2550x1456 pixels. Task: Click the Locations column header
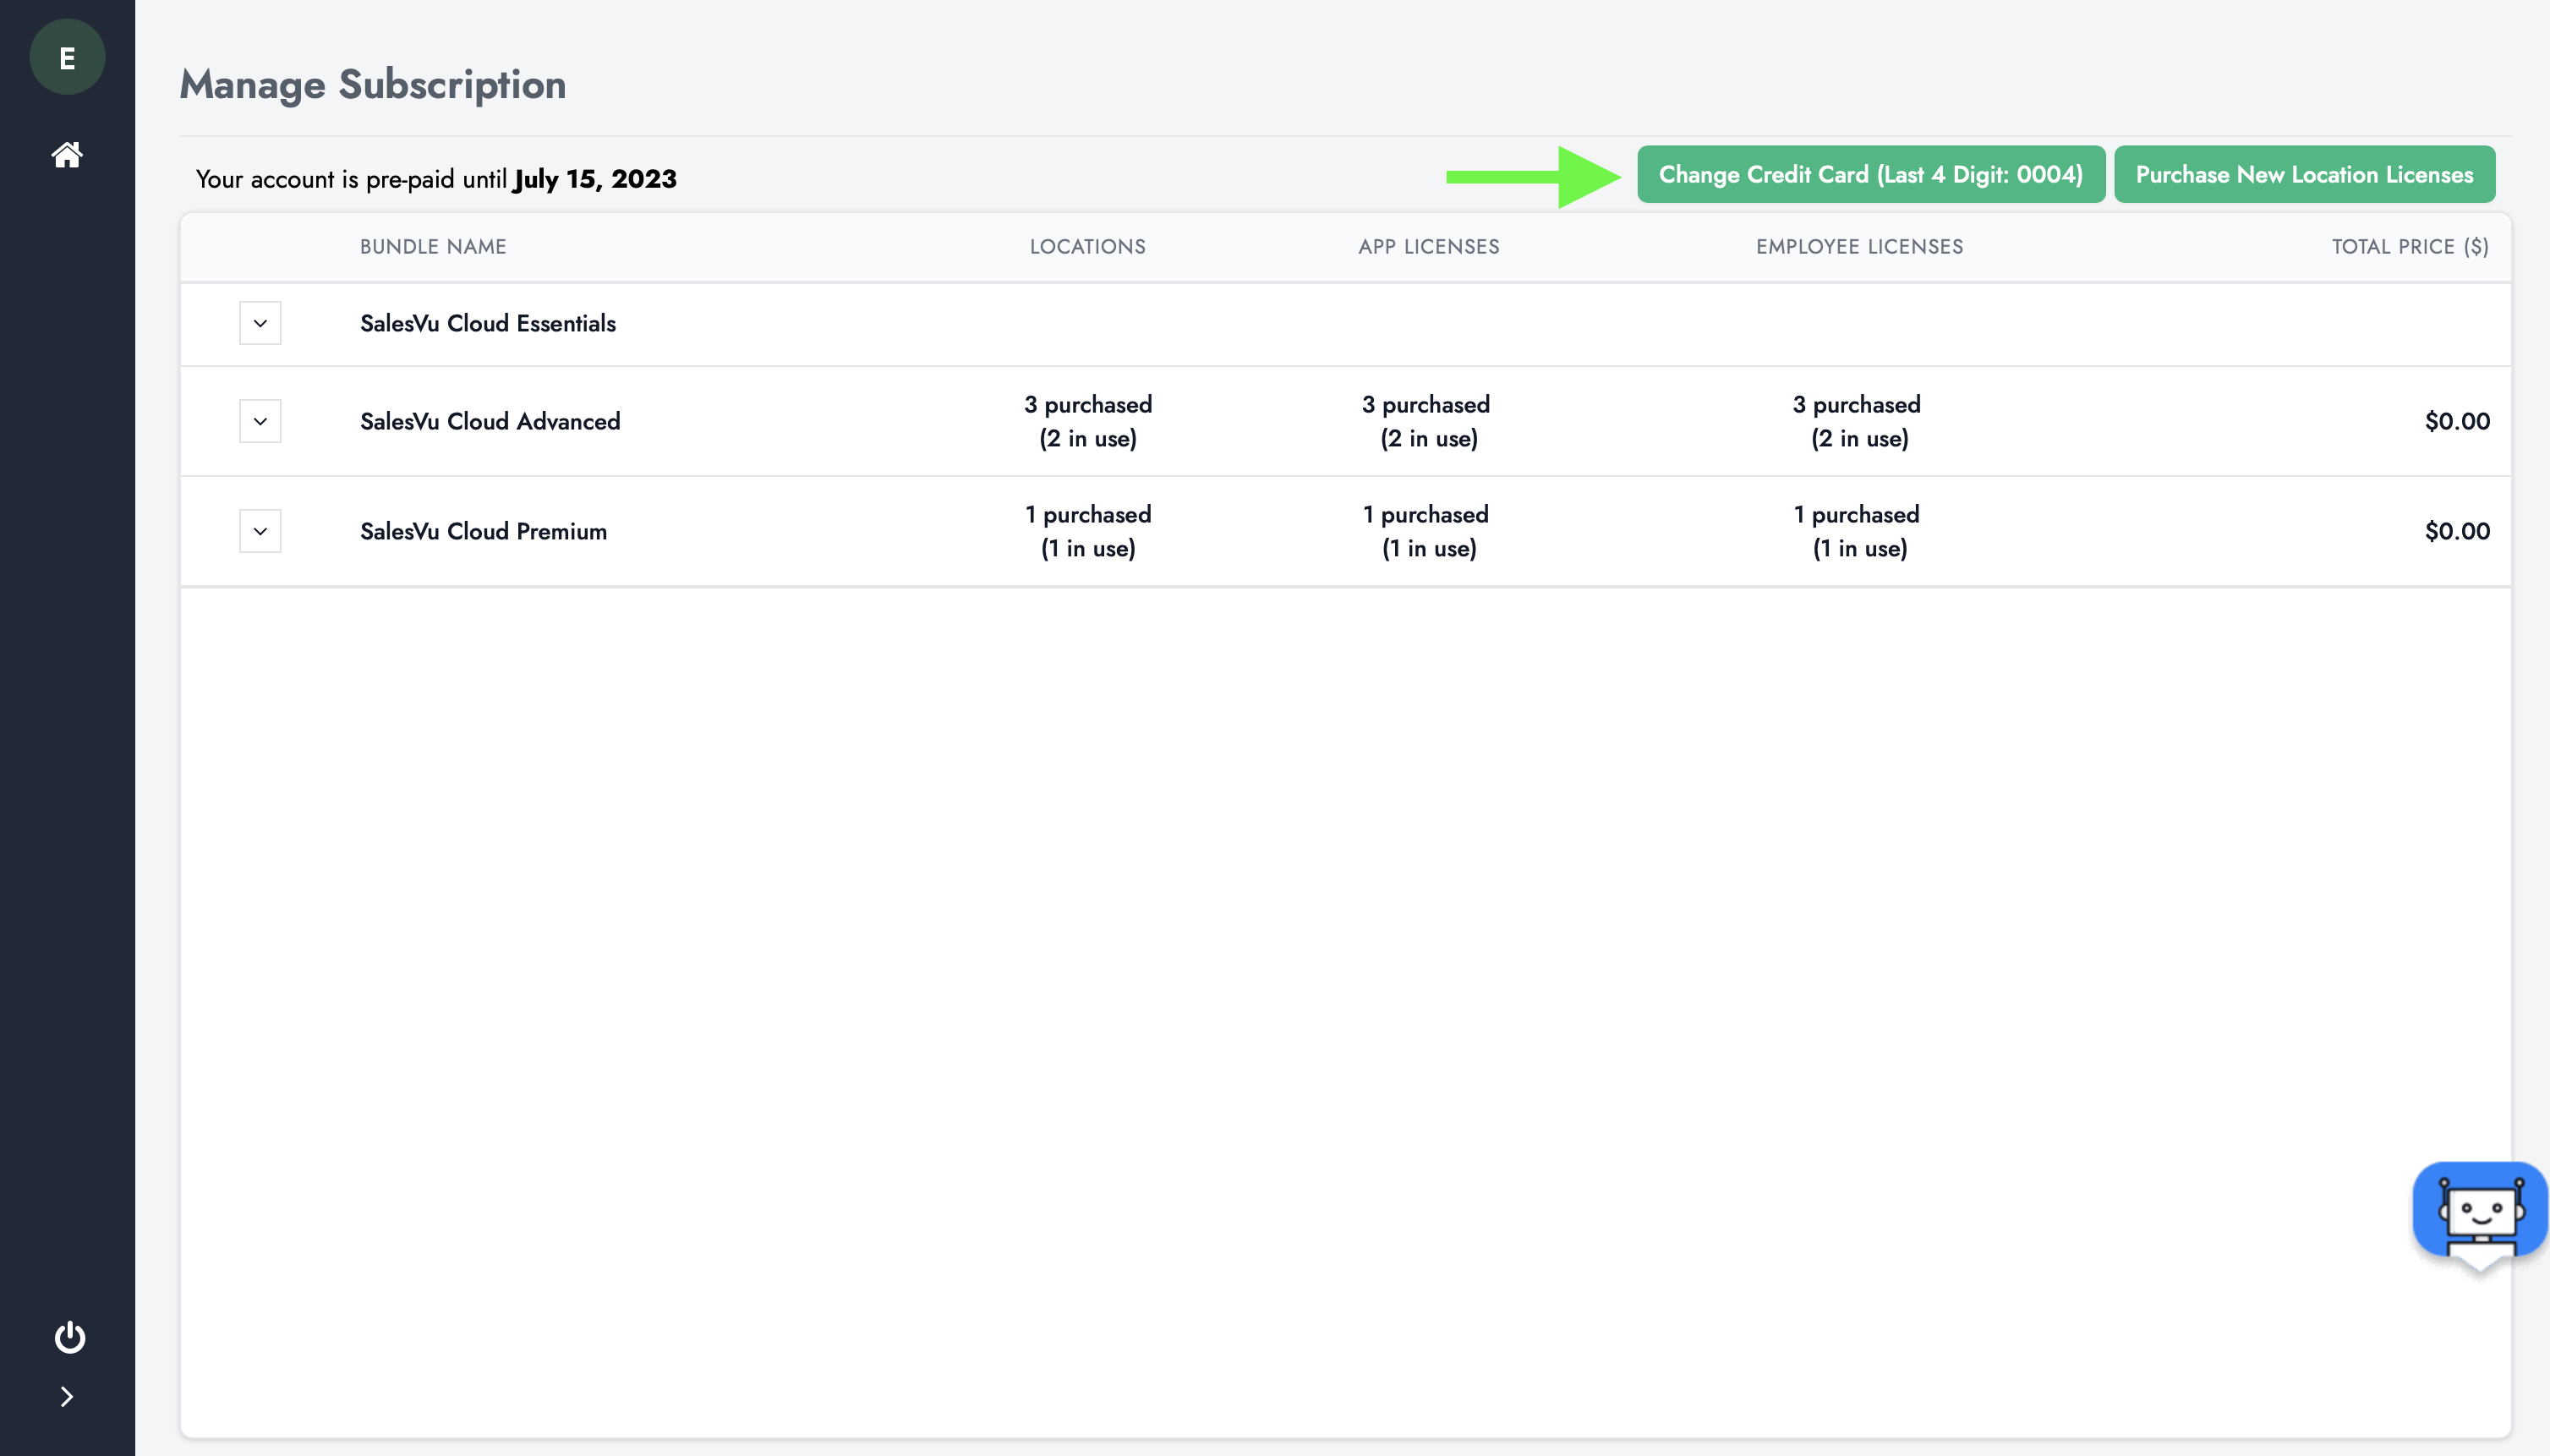1087,247
